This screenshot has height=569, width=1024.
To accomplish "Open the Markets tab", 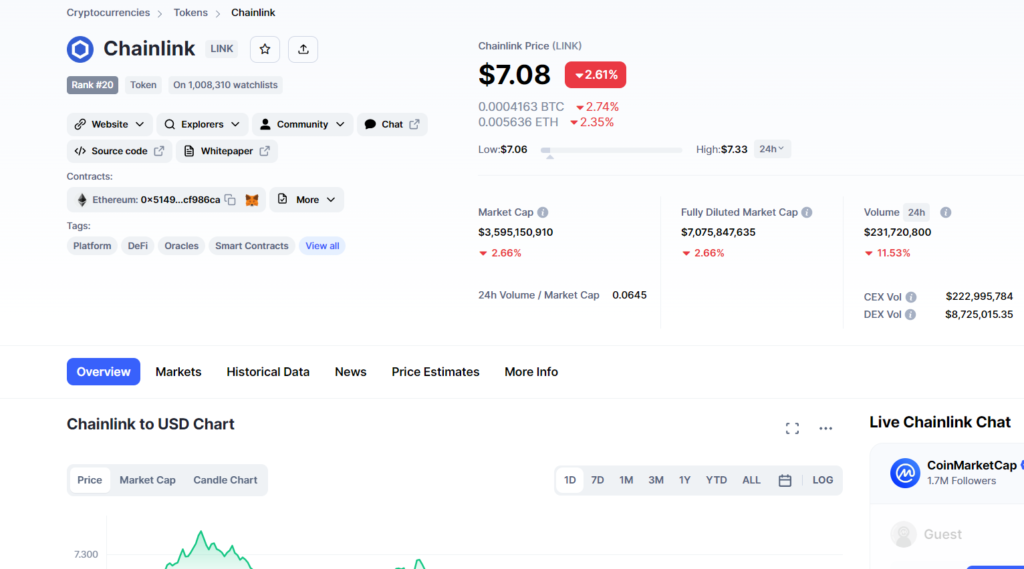I will 178,372.
